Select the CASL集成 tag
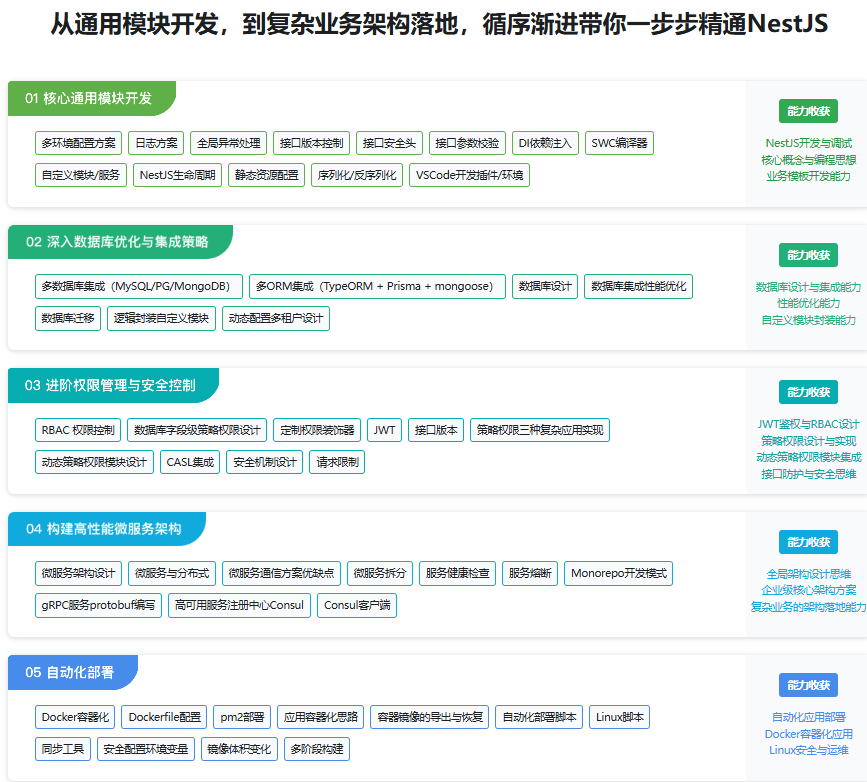Viewport: 867px width, 782px height. coord(190,462)
